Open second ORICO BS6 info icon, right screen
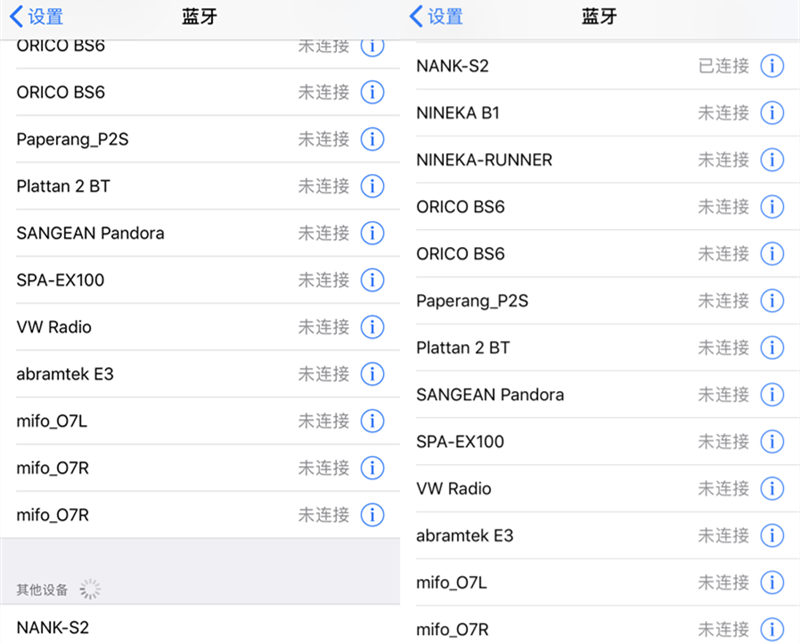 [772, 254]
